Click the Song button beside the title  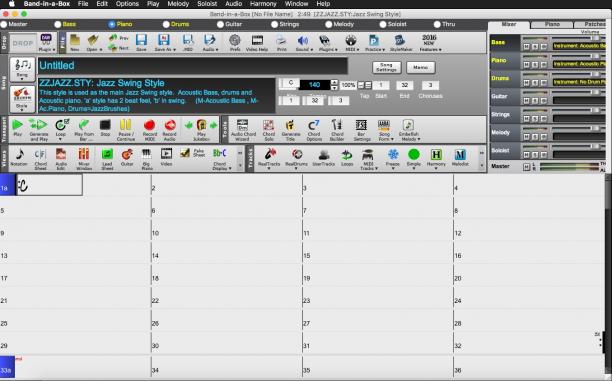(x=22, y=69)
